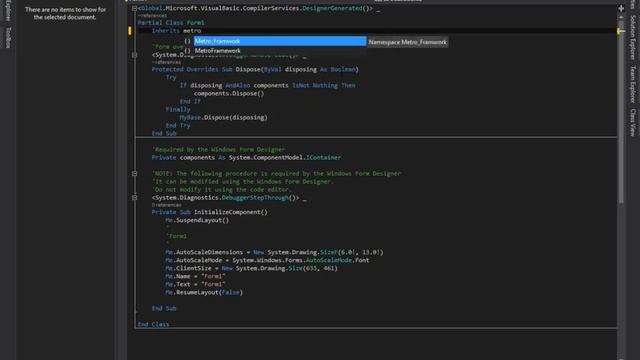Collapse the DesignerGenerated attribute region
The width and height of the screenshot is (640, 360).
[x=134, y=8]
